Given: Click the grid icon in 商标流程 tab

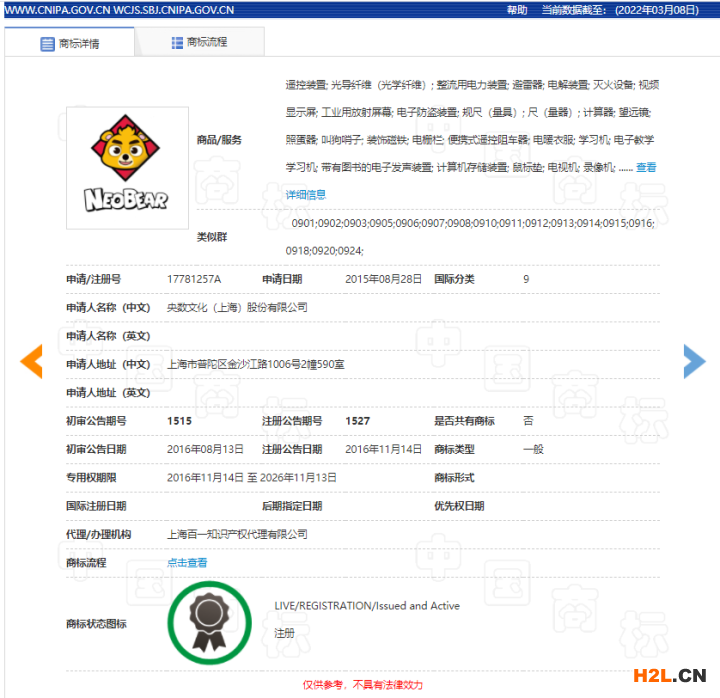Looking at the screenshot, I should click(177, 43).
